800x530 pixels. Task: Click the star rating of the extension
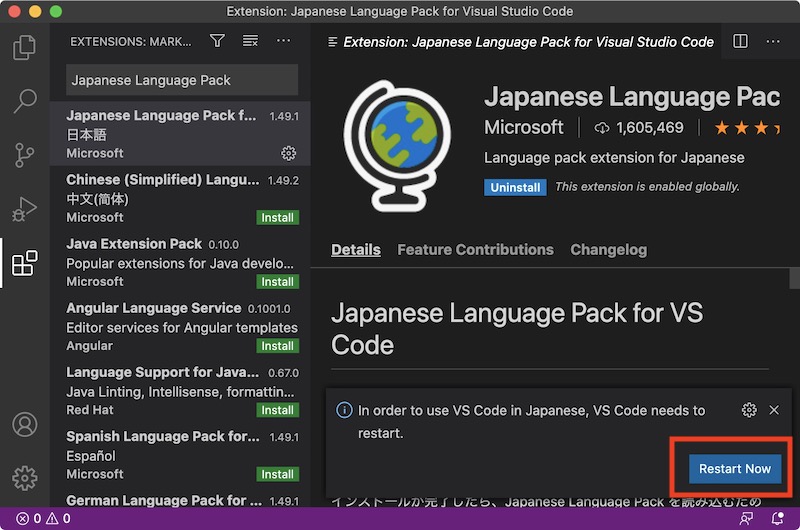pyautogui.click(x=747, y=128)
